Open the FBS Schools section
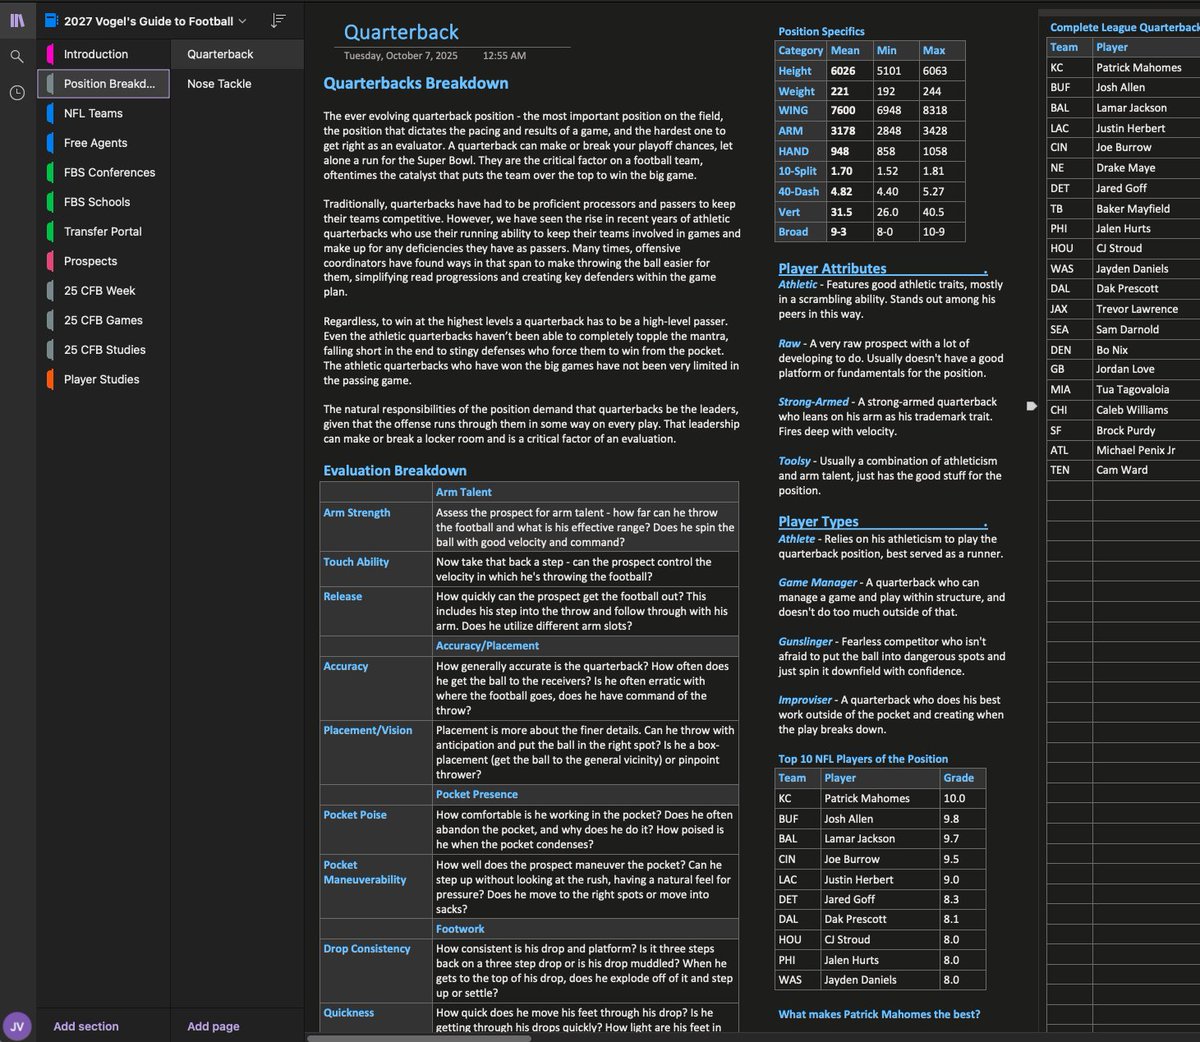1200x1042 pixels. [x=104, y=202]
